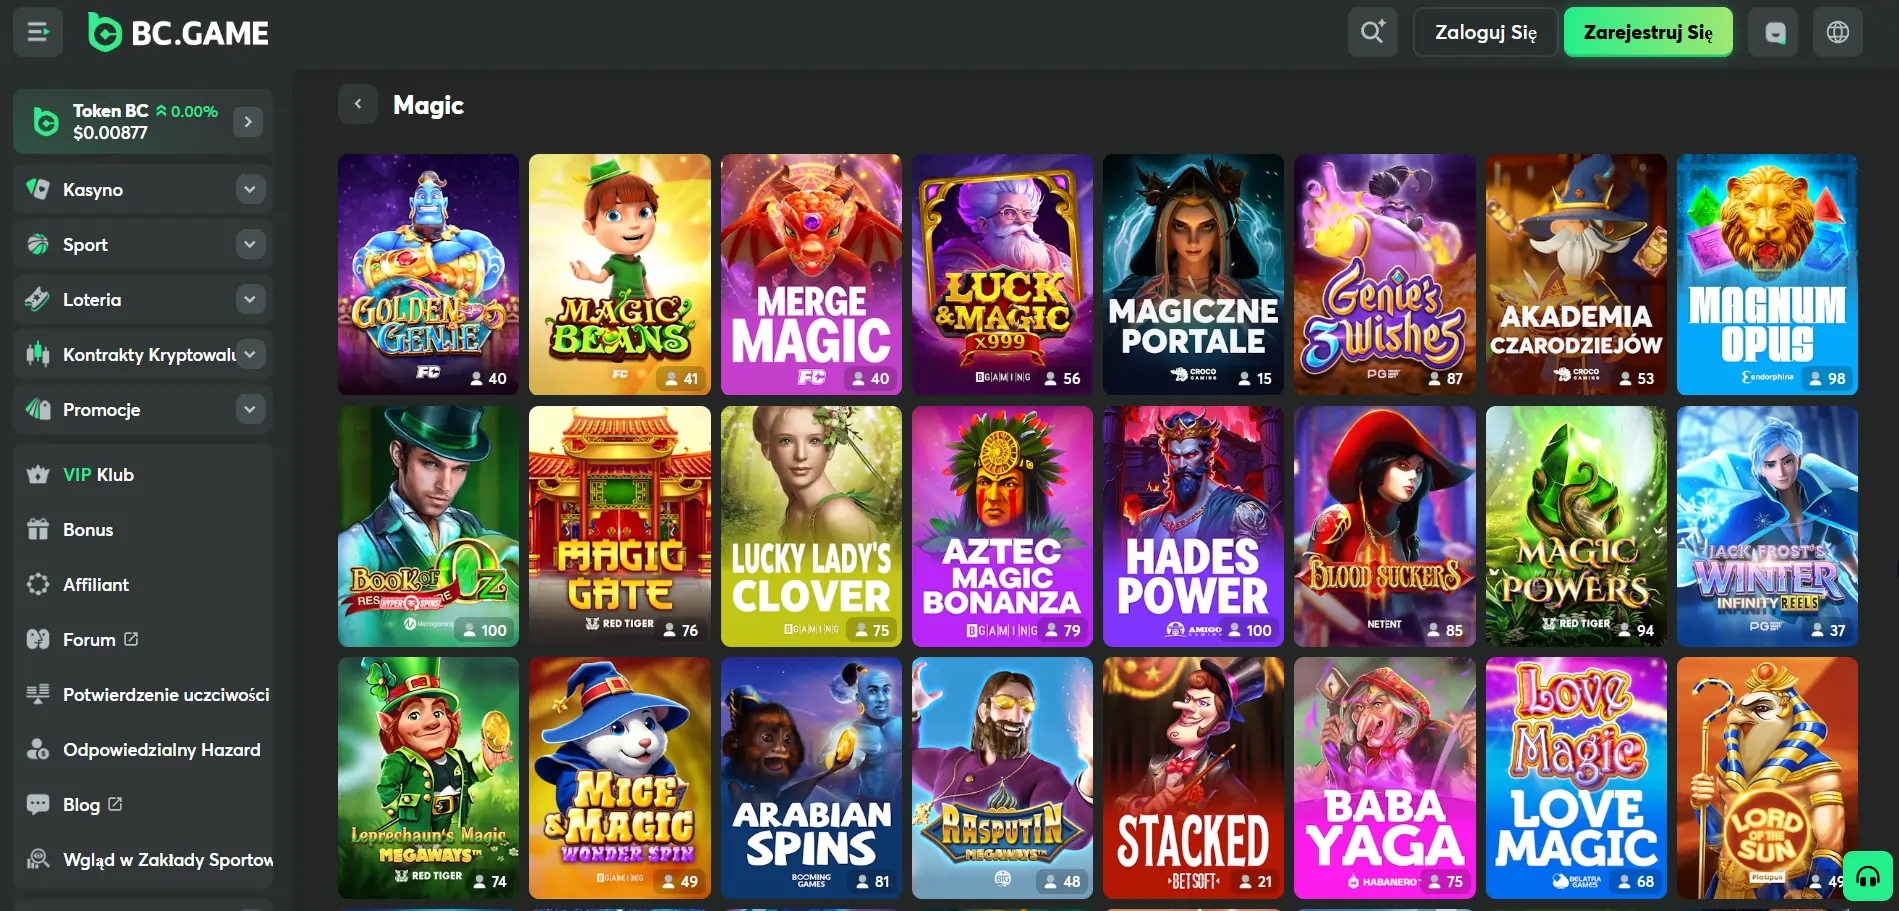Image resolution: width=1899 pixels, height=911 pixels.
Task: Click the headset support icon
Action: 1868,877
